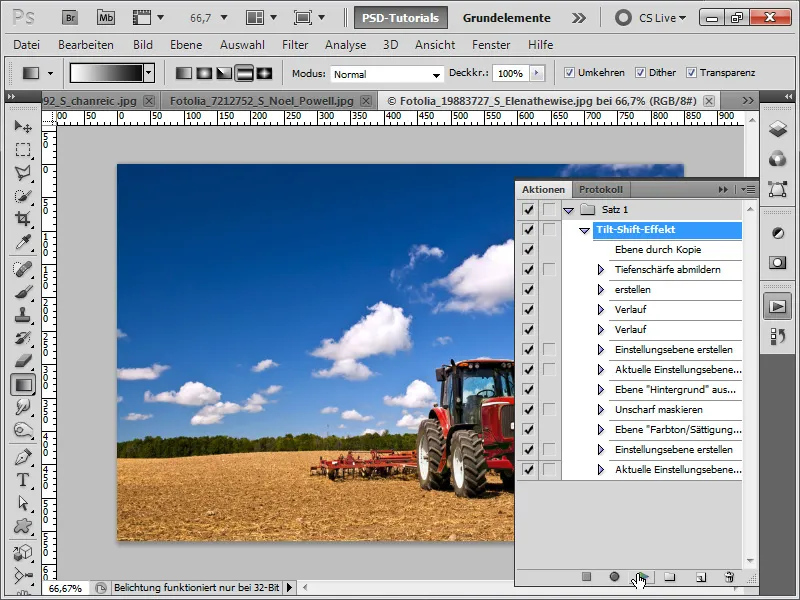Play the selected action
This screenshot has width=800, height=600.
642,577
